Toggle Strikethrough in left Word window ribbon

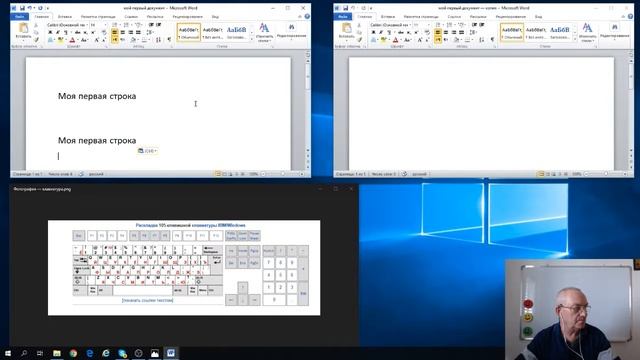click(x=78, y=32)
